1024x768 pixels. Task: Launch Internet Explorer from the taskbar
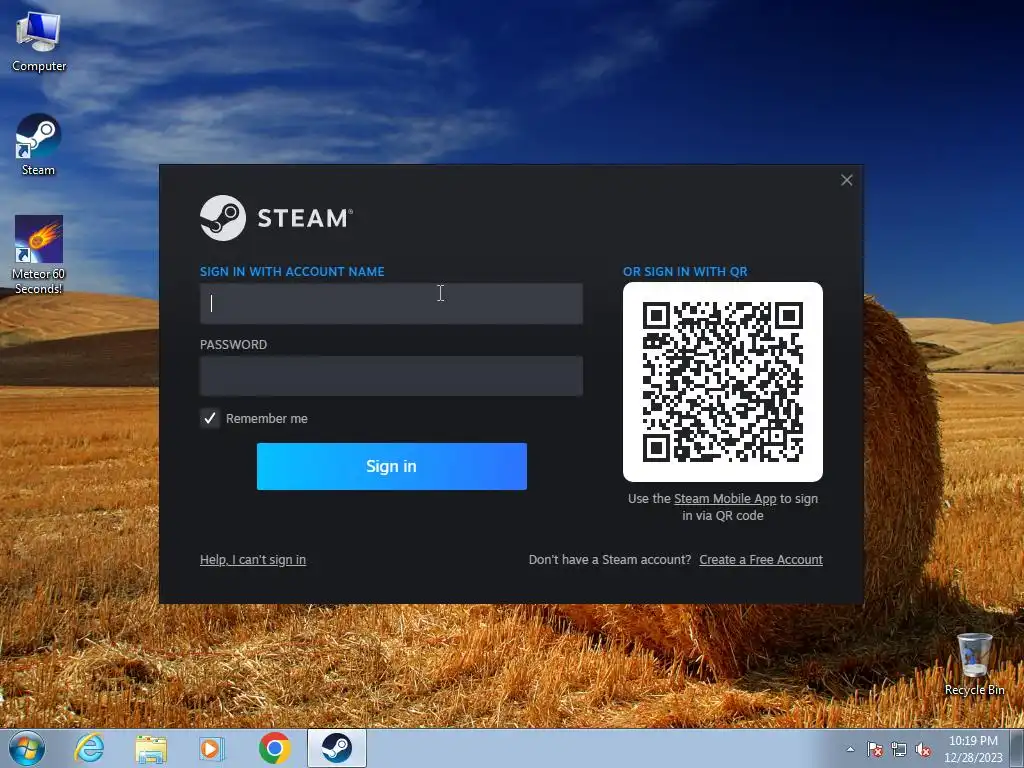click(x=89, y=748)
